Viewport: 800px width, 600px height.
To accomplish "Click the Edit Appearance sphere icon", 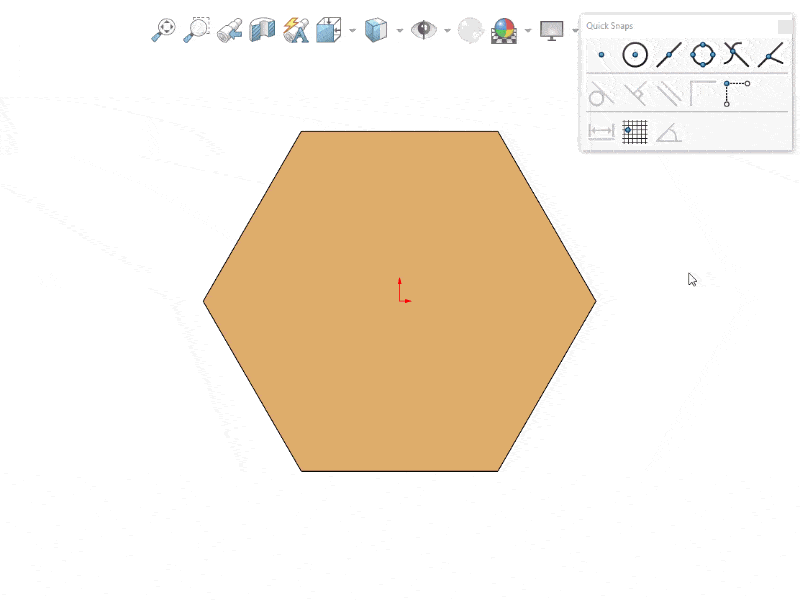I will coord(470,30).
